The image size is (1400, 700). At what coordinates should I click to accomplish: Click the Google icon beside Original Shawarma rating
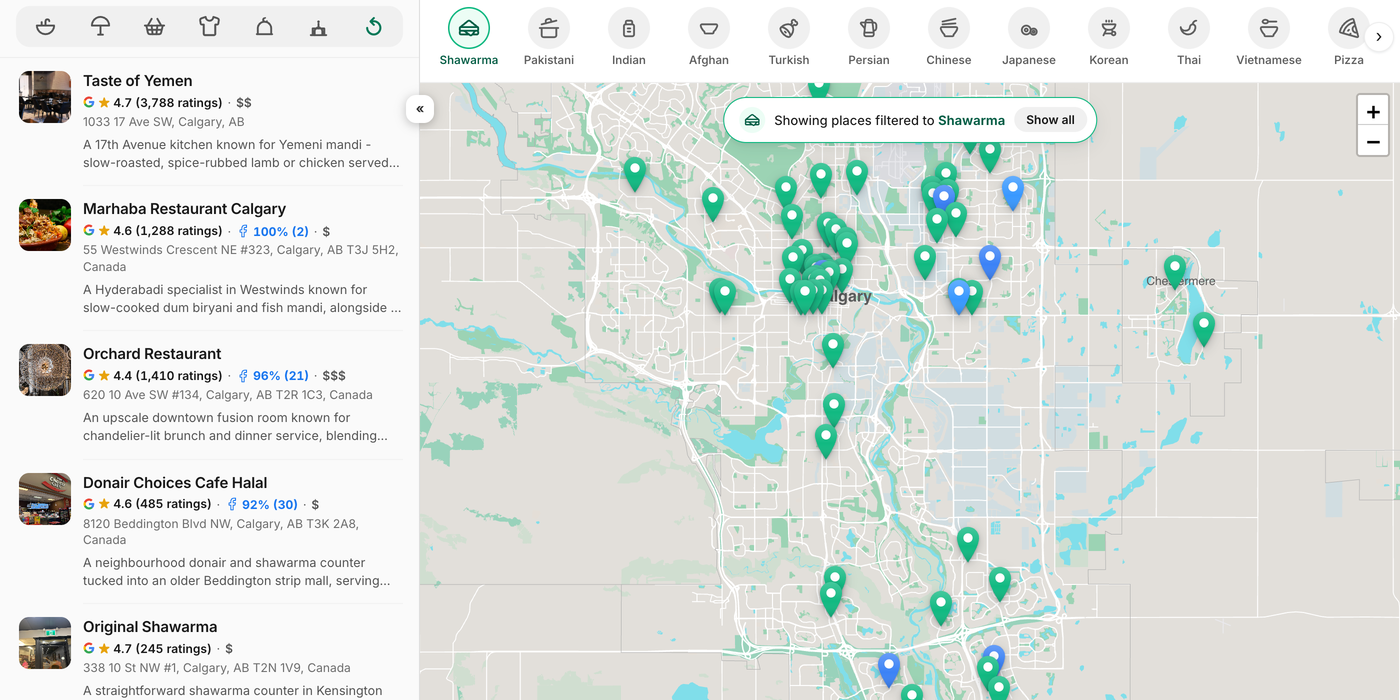(89, 649)
